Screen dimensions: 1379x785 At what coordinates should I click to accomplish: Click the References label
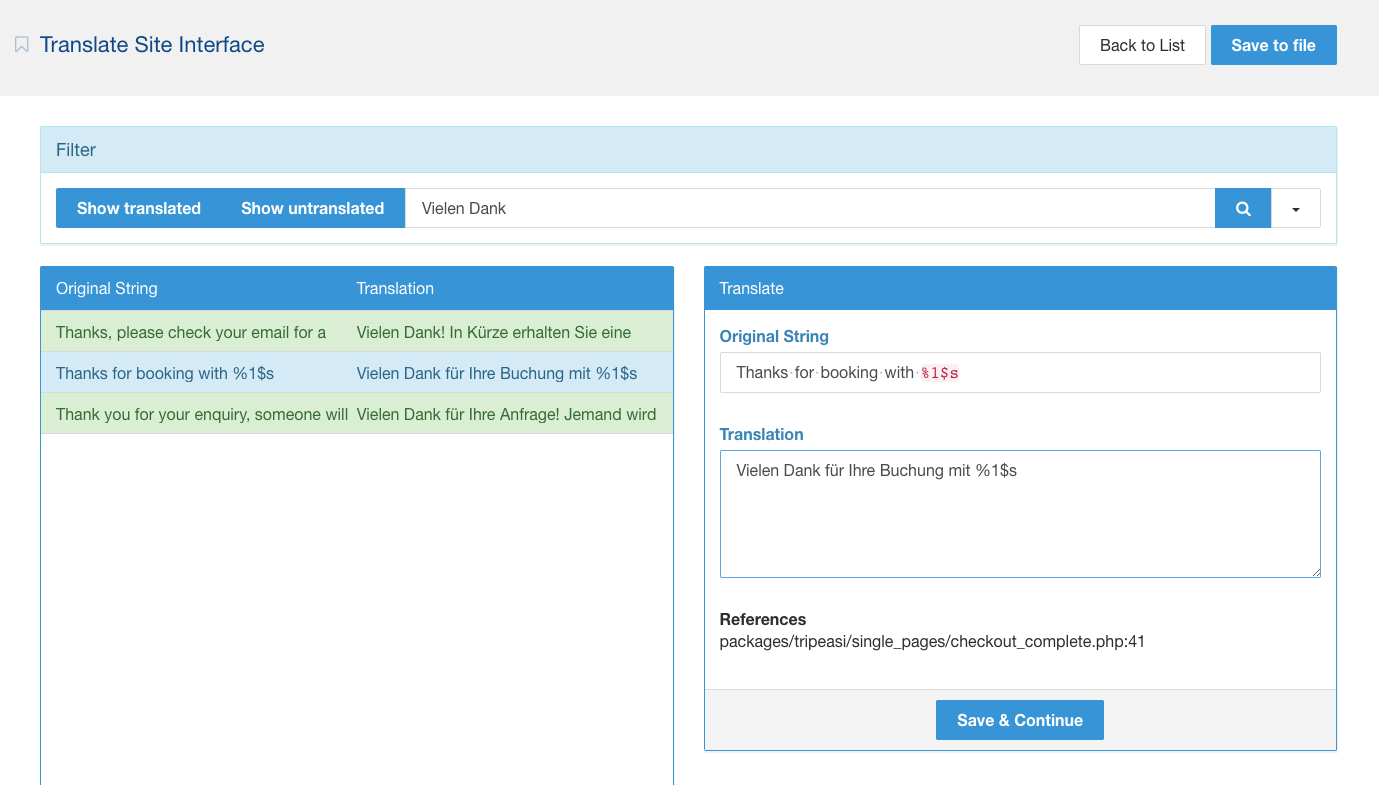point(763,619)
